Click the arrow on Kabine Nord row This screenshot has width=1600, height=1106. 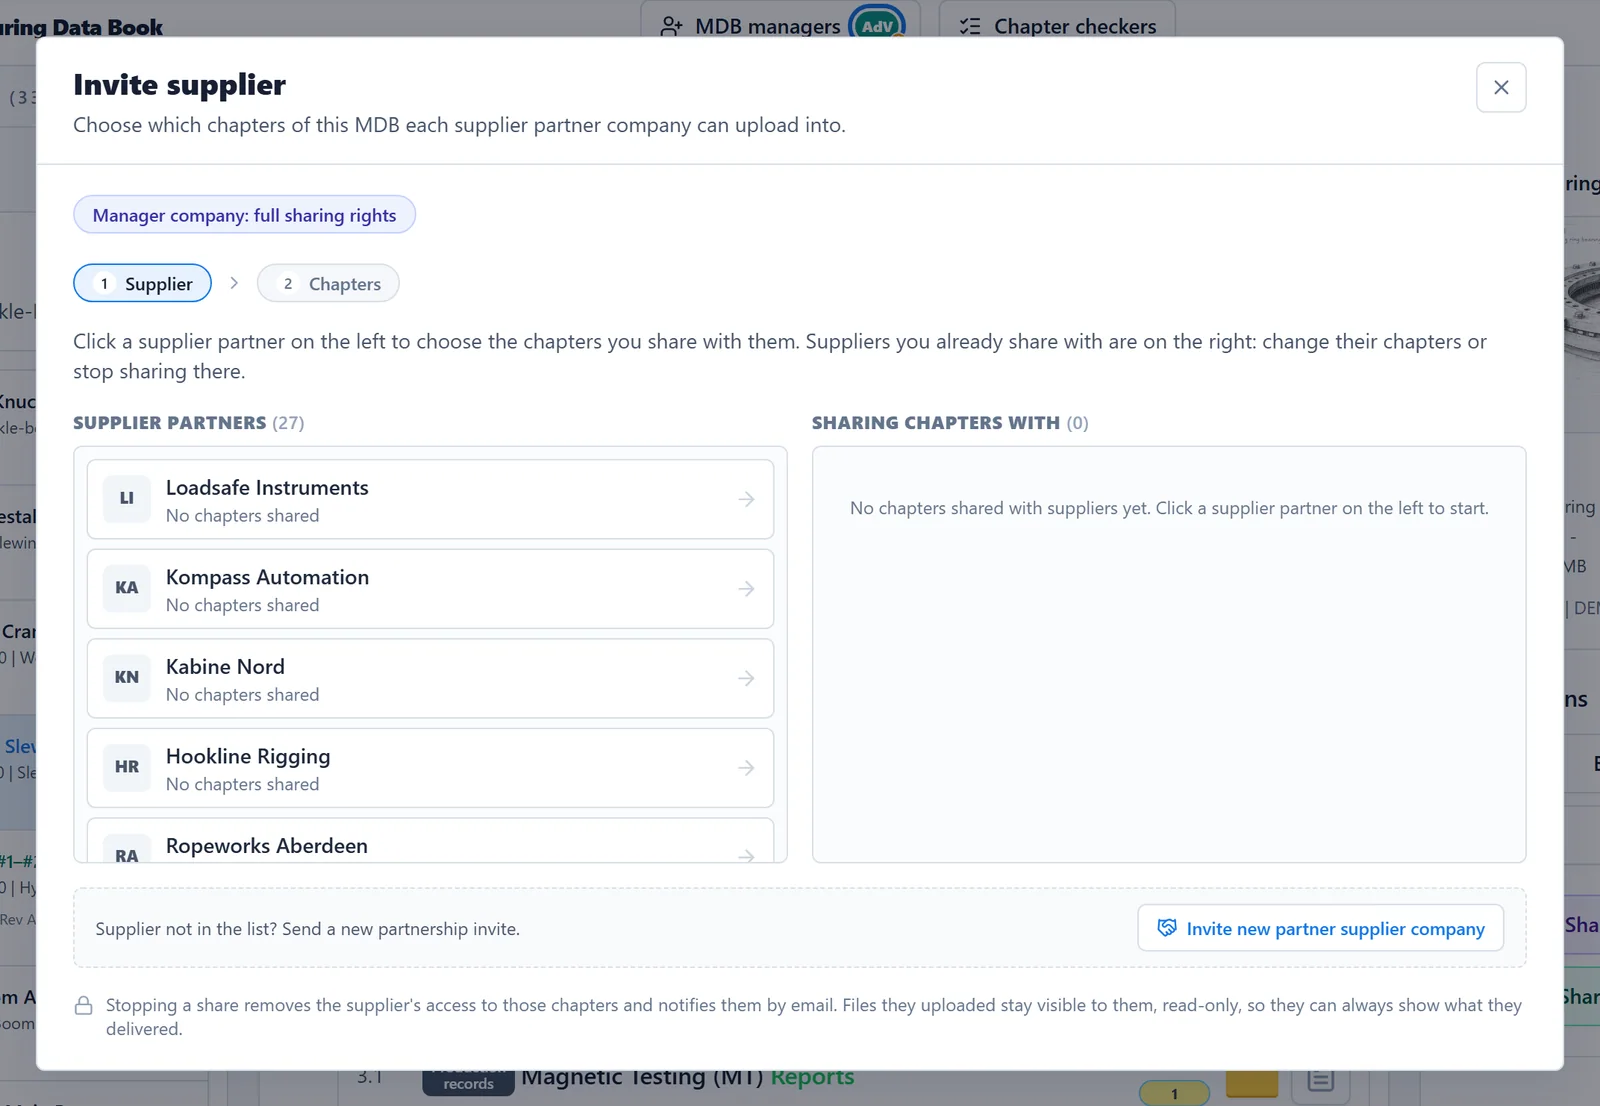click(746, 678)
